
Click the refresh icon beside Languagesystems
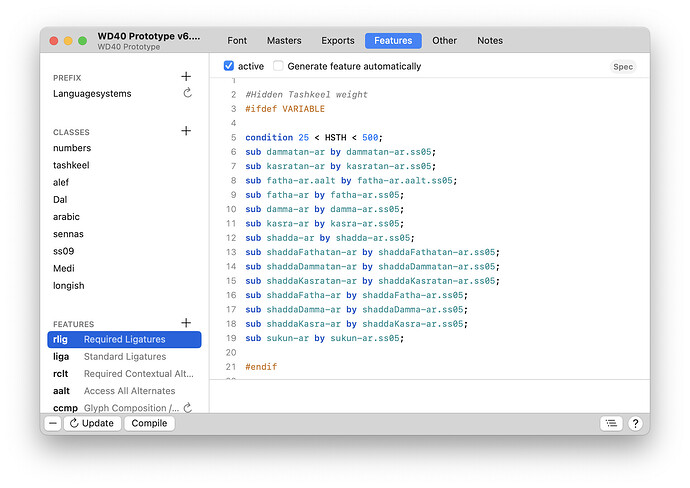tap(187, 94)
